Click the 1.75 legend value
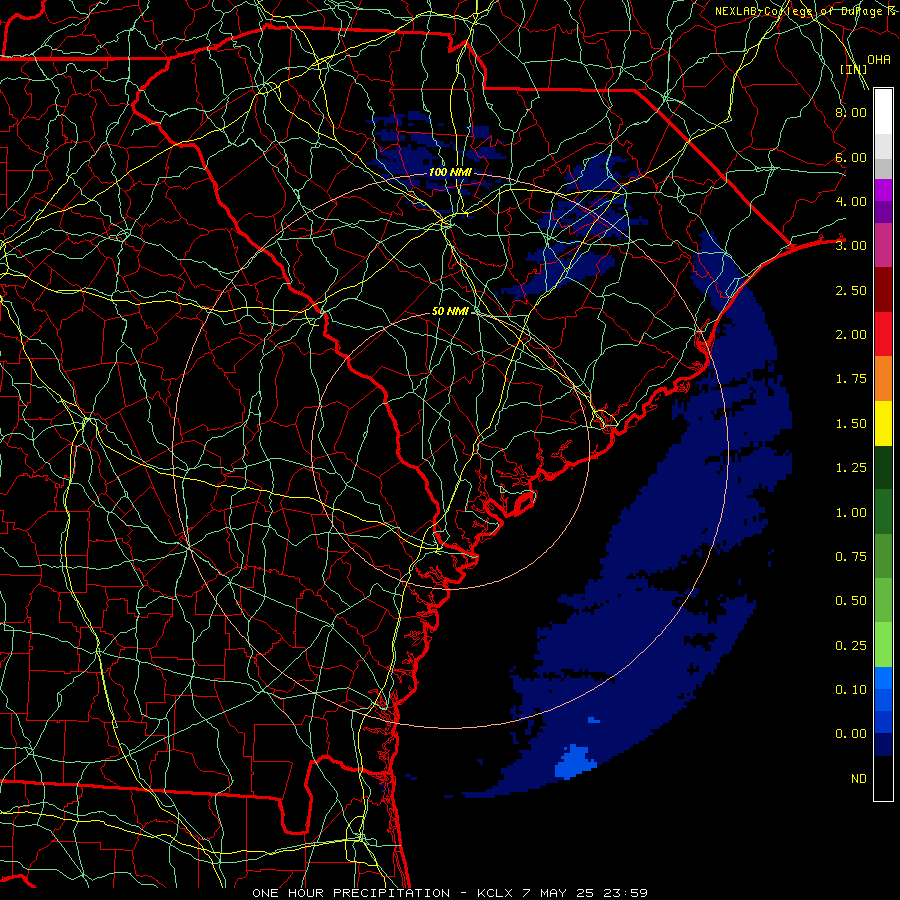Viewport: 900px width, 900px height. click(x=851, y=379)
